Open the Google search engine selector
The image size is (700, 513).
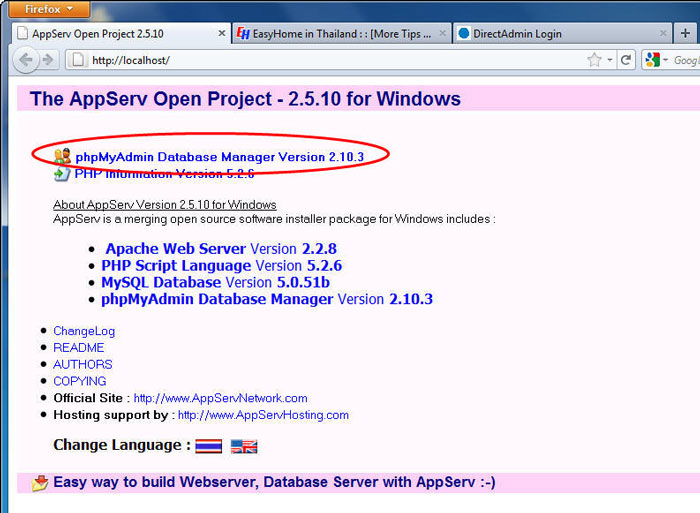tap(656, 60)
